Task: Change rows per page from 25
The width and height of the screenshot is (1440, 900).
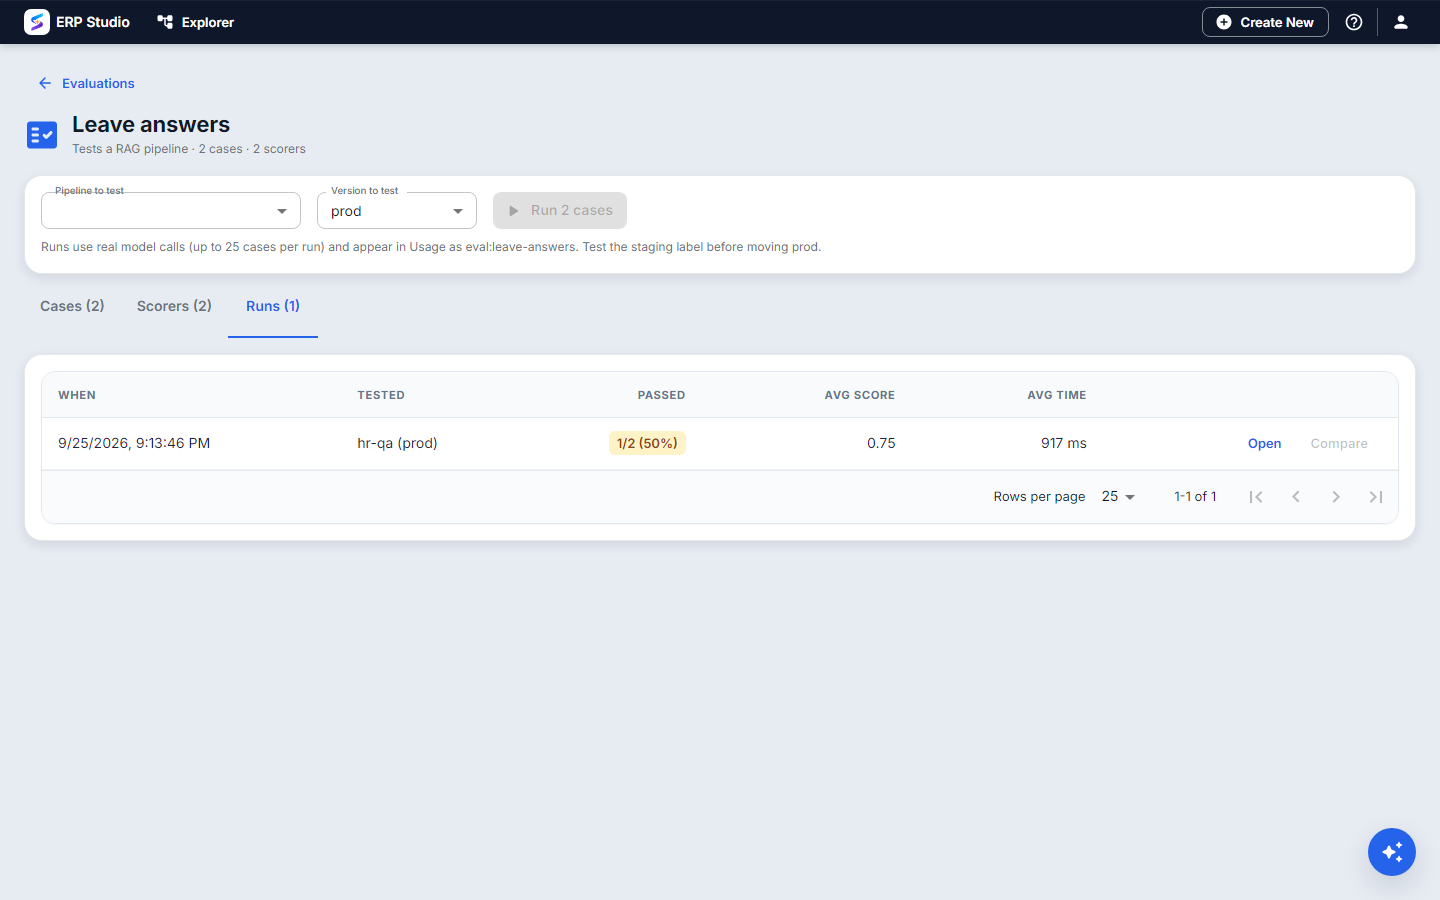Action: pyautogui.click(x=1118, y=497)
